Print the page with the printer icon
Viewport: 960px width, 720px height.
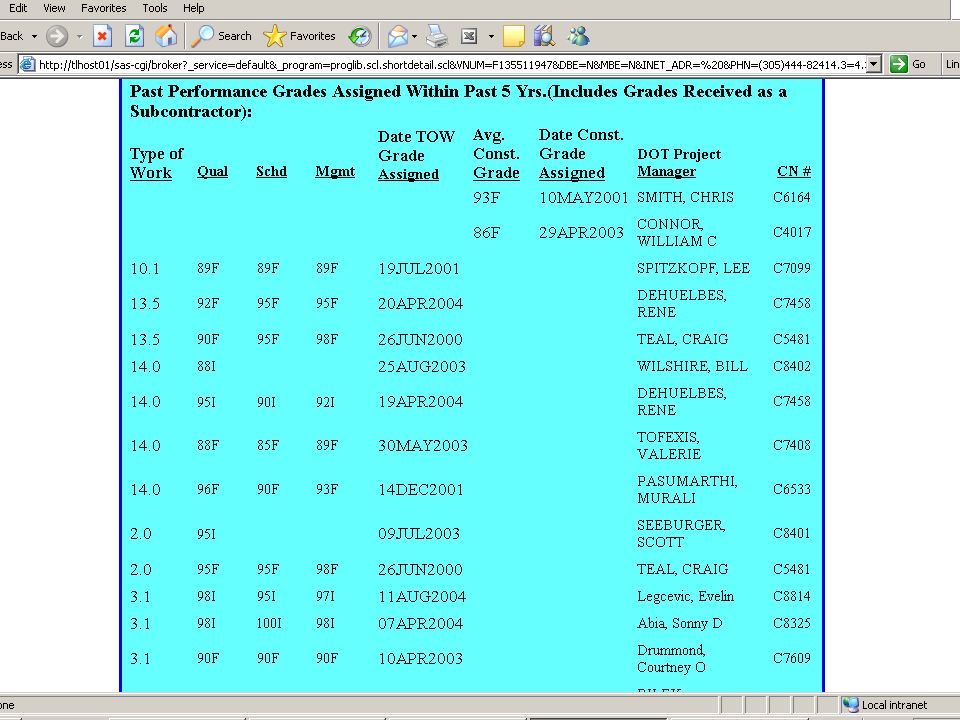tap(437, 36)
